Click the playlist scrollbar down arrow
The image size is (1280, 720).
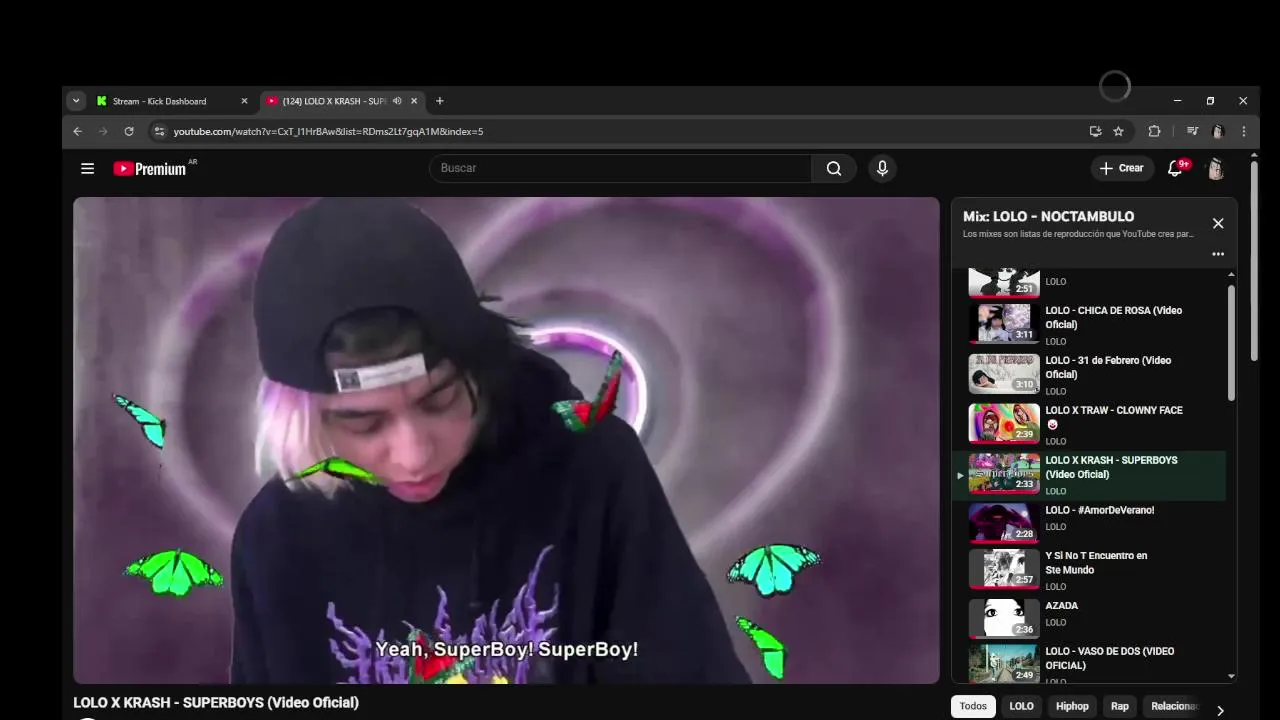(1231, 677)
